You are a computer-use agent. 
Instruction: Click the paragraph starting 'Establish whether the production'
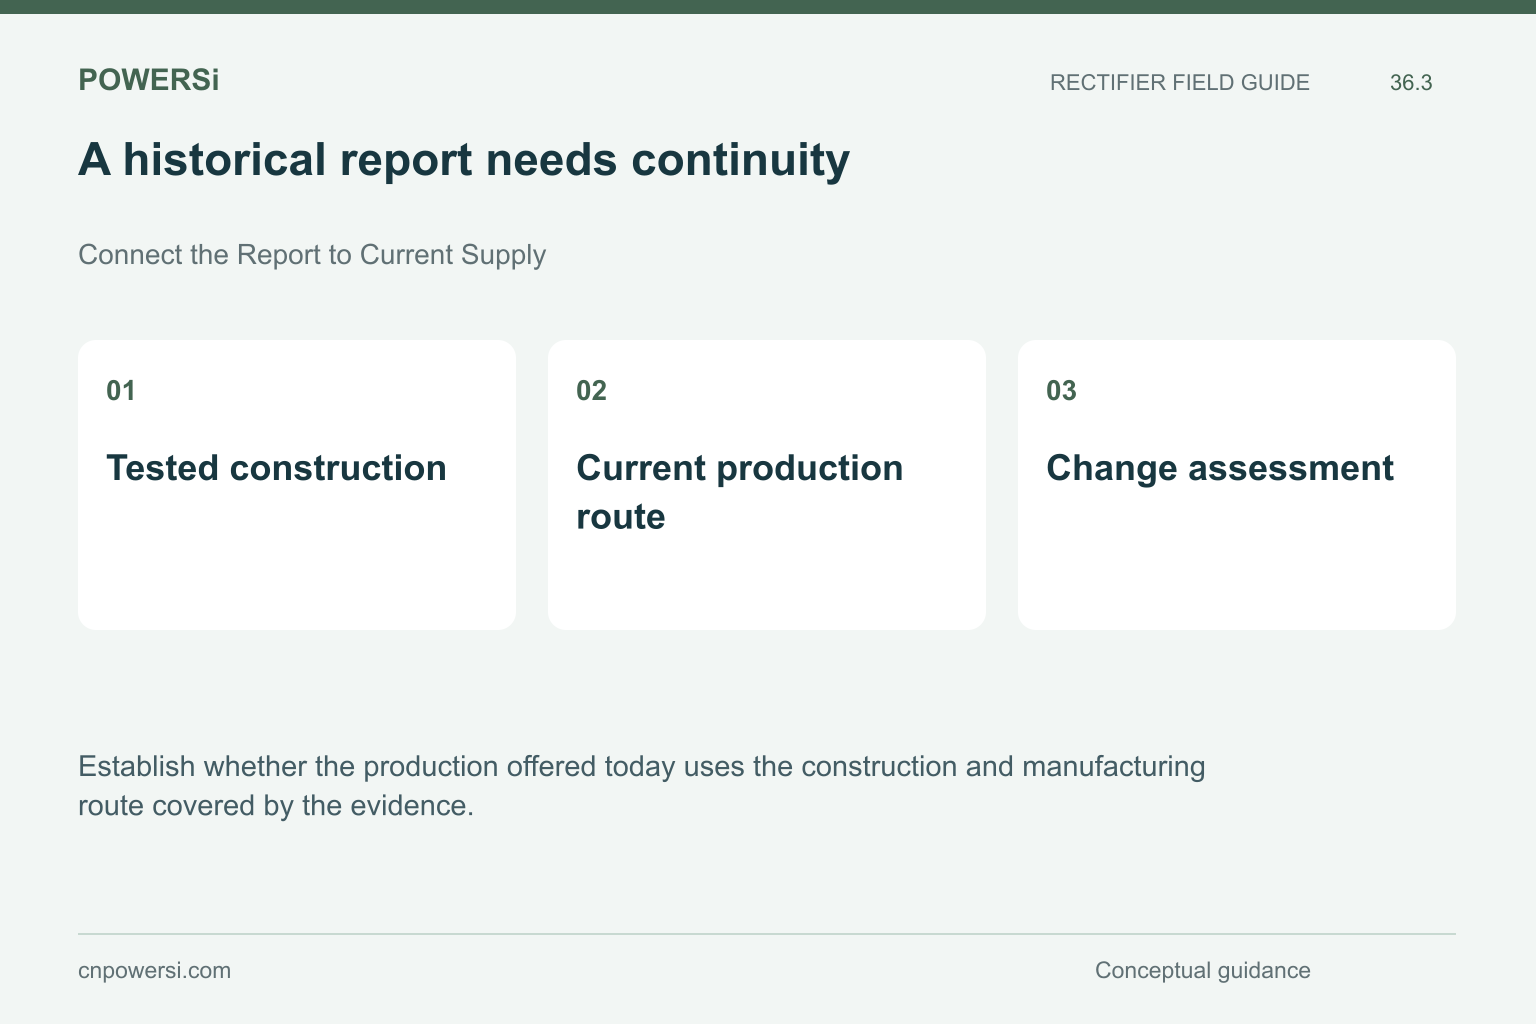(642, 785)
